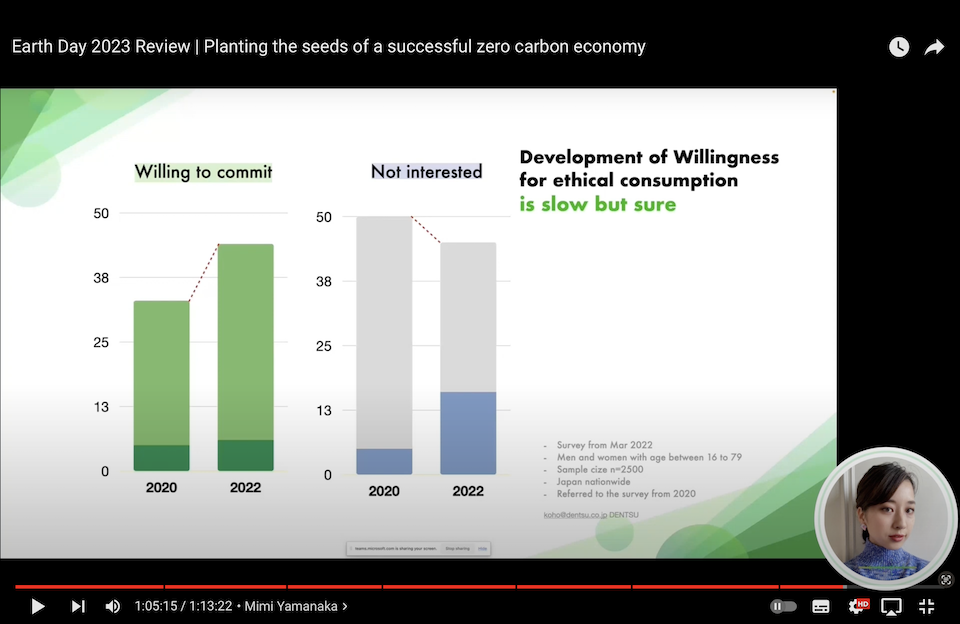Viewport: 960px width, 624px height.
Task: Turn on subtitles/closed captions
Action: tap(821, 606)
